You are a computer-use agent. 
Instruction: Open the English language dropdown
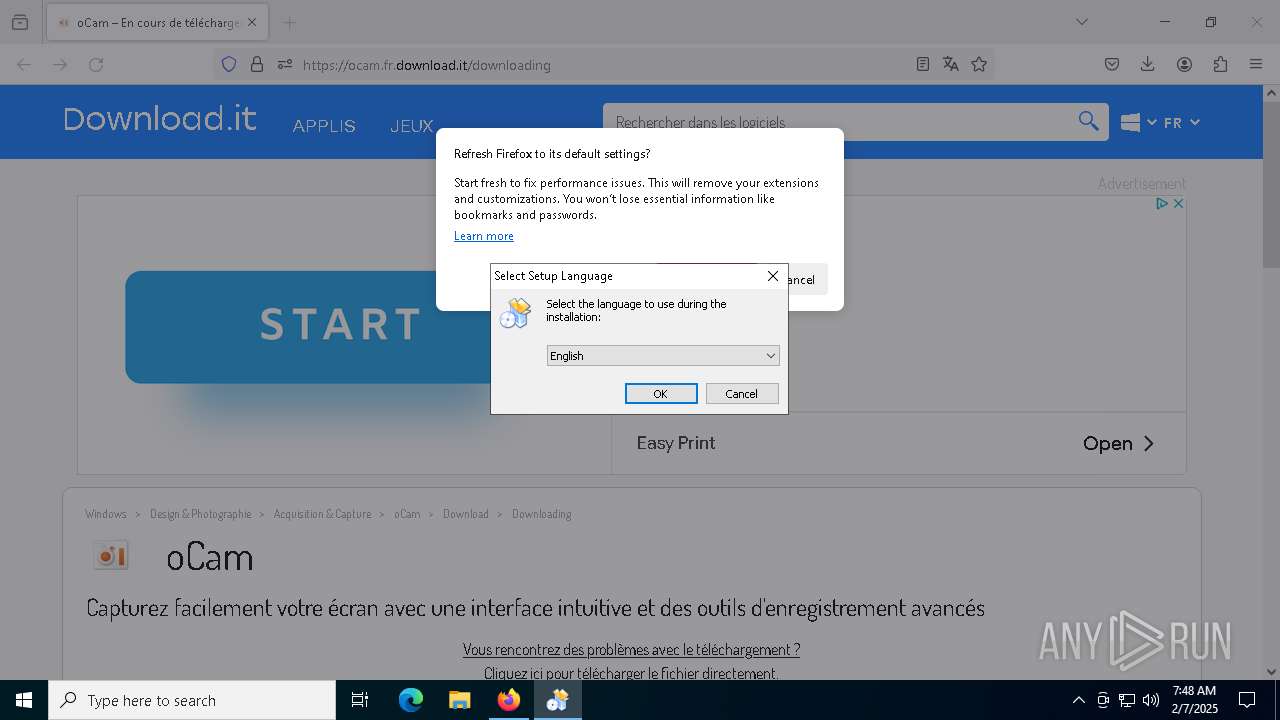point(663,356)
